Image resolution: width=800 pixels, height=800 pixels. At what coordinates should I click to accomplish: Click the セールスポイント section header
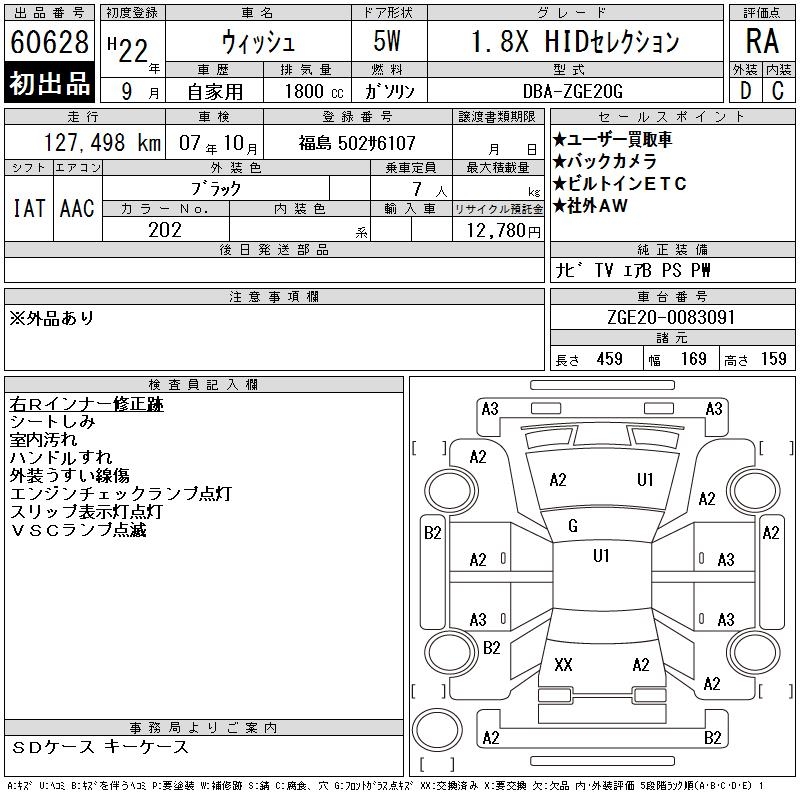tap(672, 116)
